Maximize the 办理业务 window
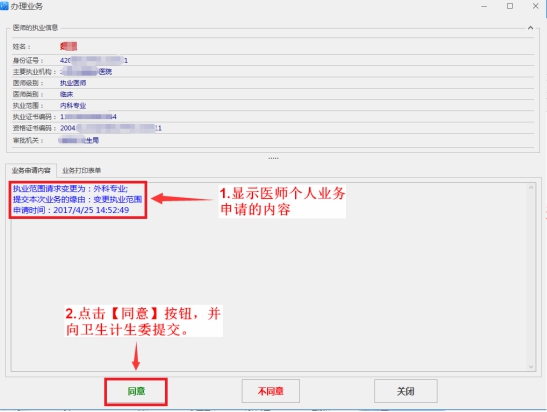 pos(510,6)
